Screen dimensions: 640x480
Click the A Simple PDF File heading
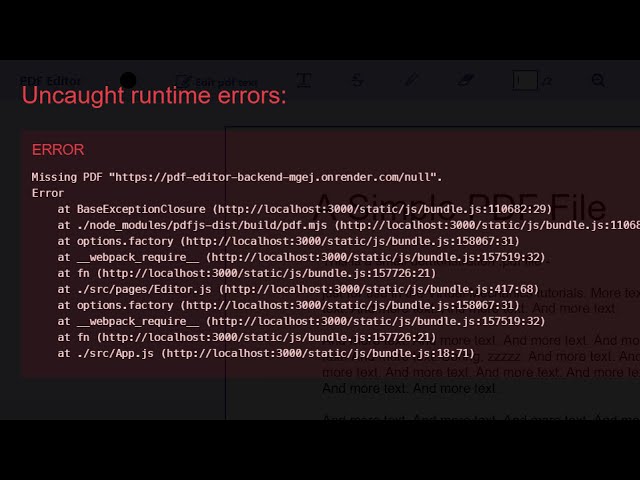tap(460, 208)
